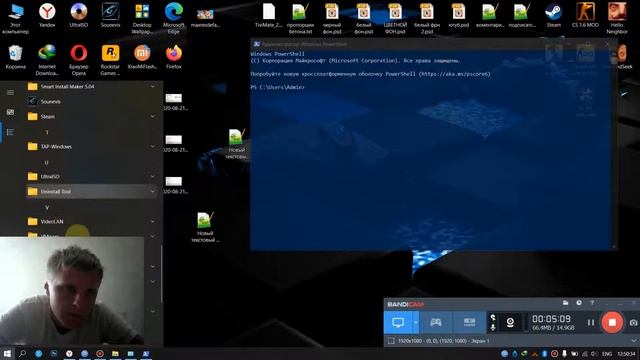The image size is (640, 360).
Task: Click the ENG language indicator in tray
Action: point(607,353)
